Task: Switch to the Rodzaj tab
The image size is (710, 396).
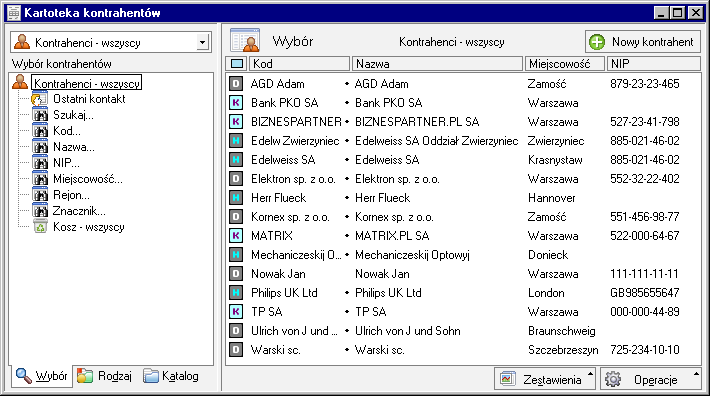Action: [x=105, y=376]
